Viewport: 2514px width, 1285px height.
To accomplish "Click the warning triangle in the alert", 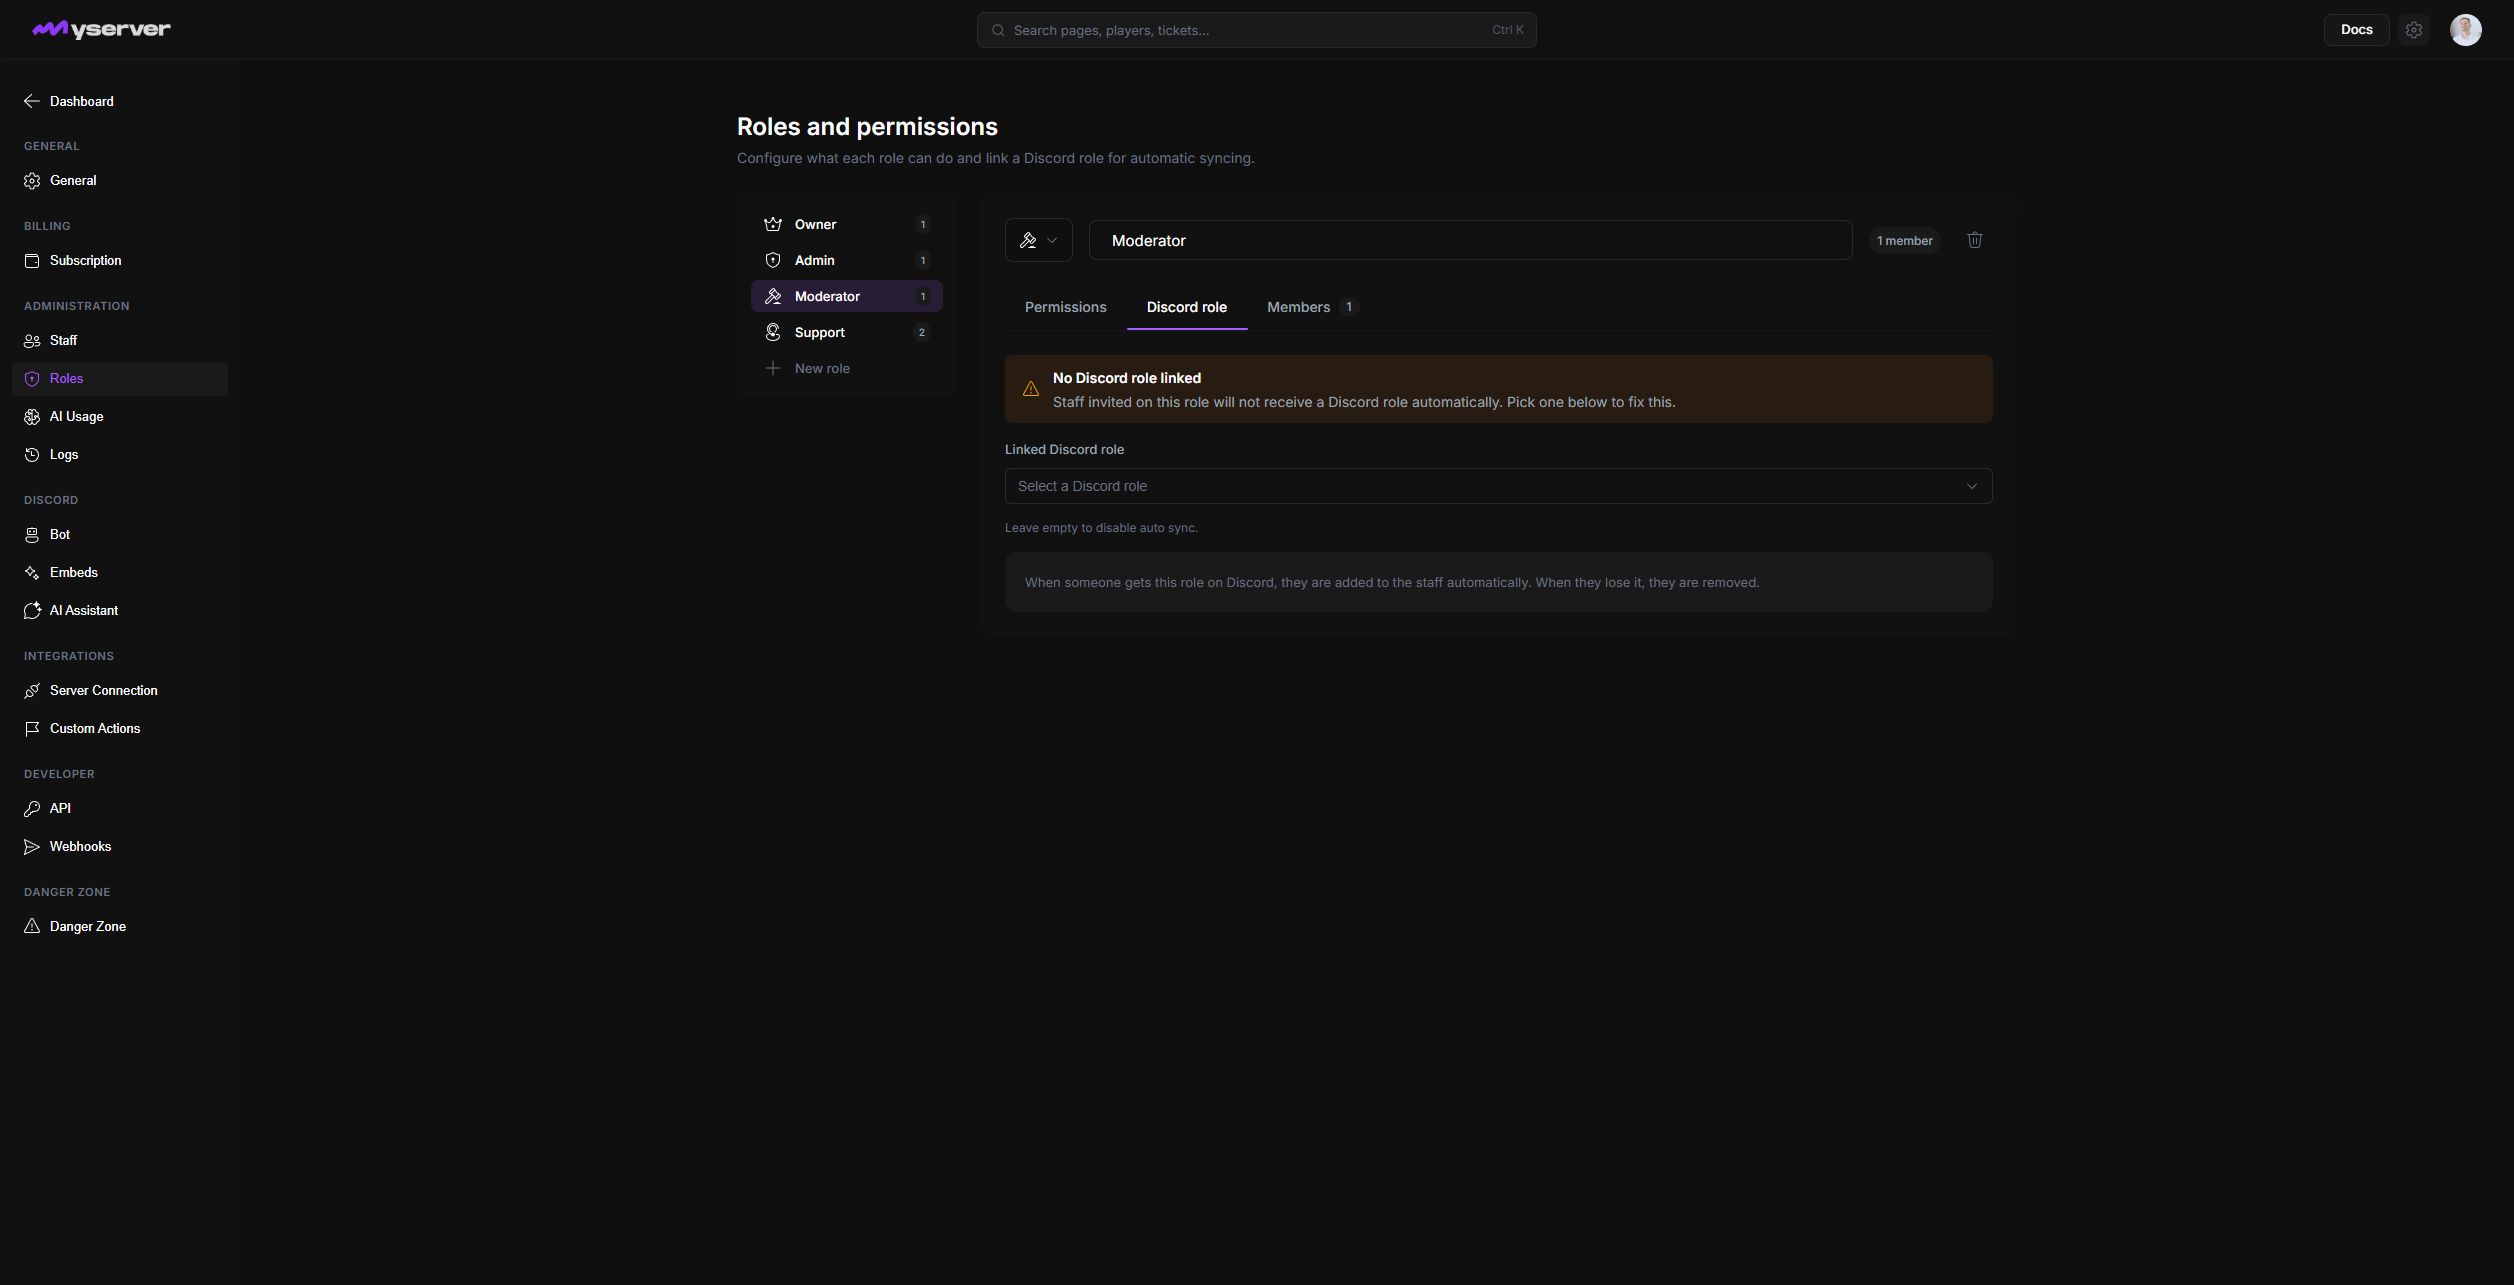I will click(x=1030, y=389).
